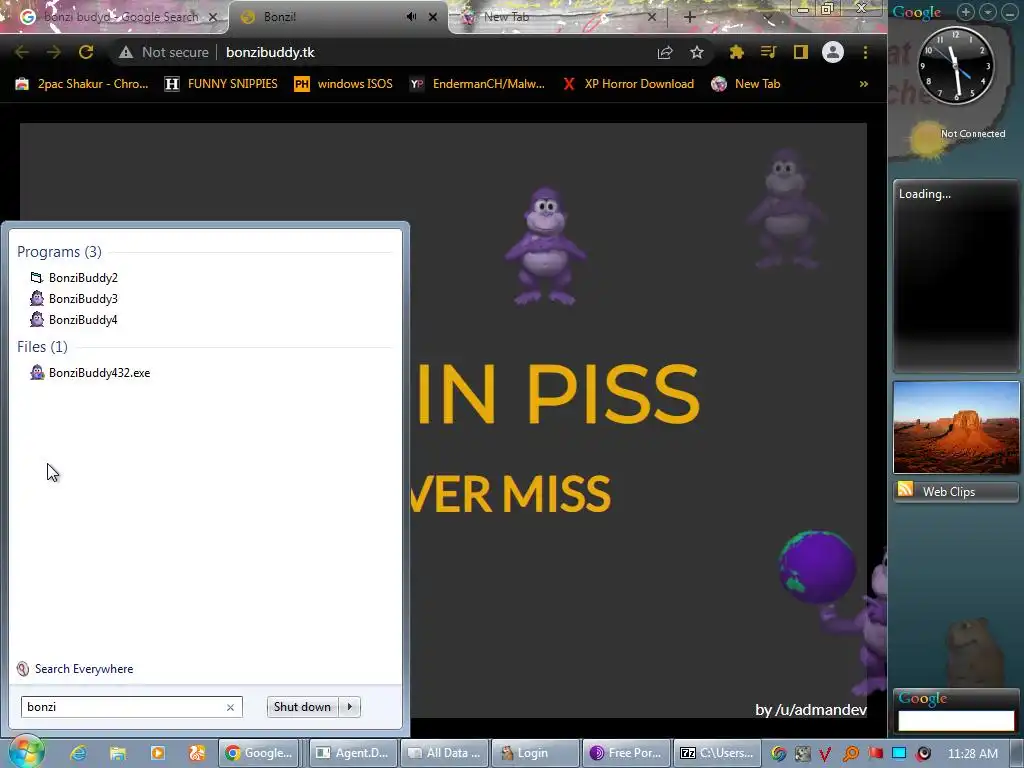Switch to Agent.D... taskbar window
Screen dimensions: 1024x768
point(351,753)
